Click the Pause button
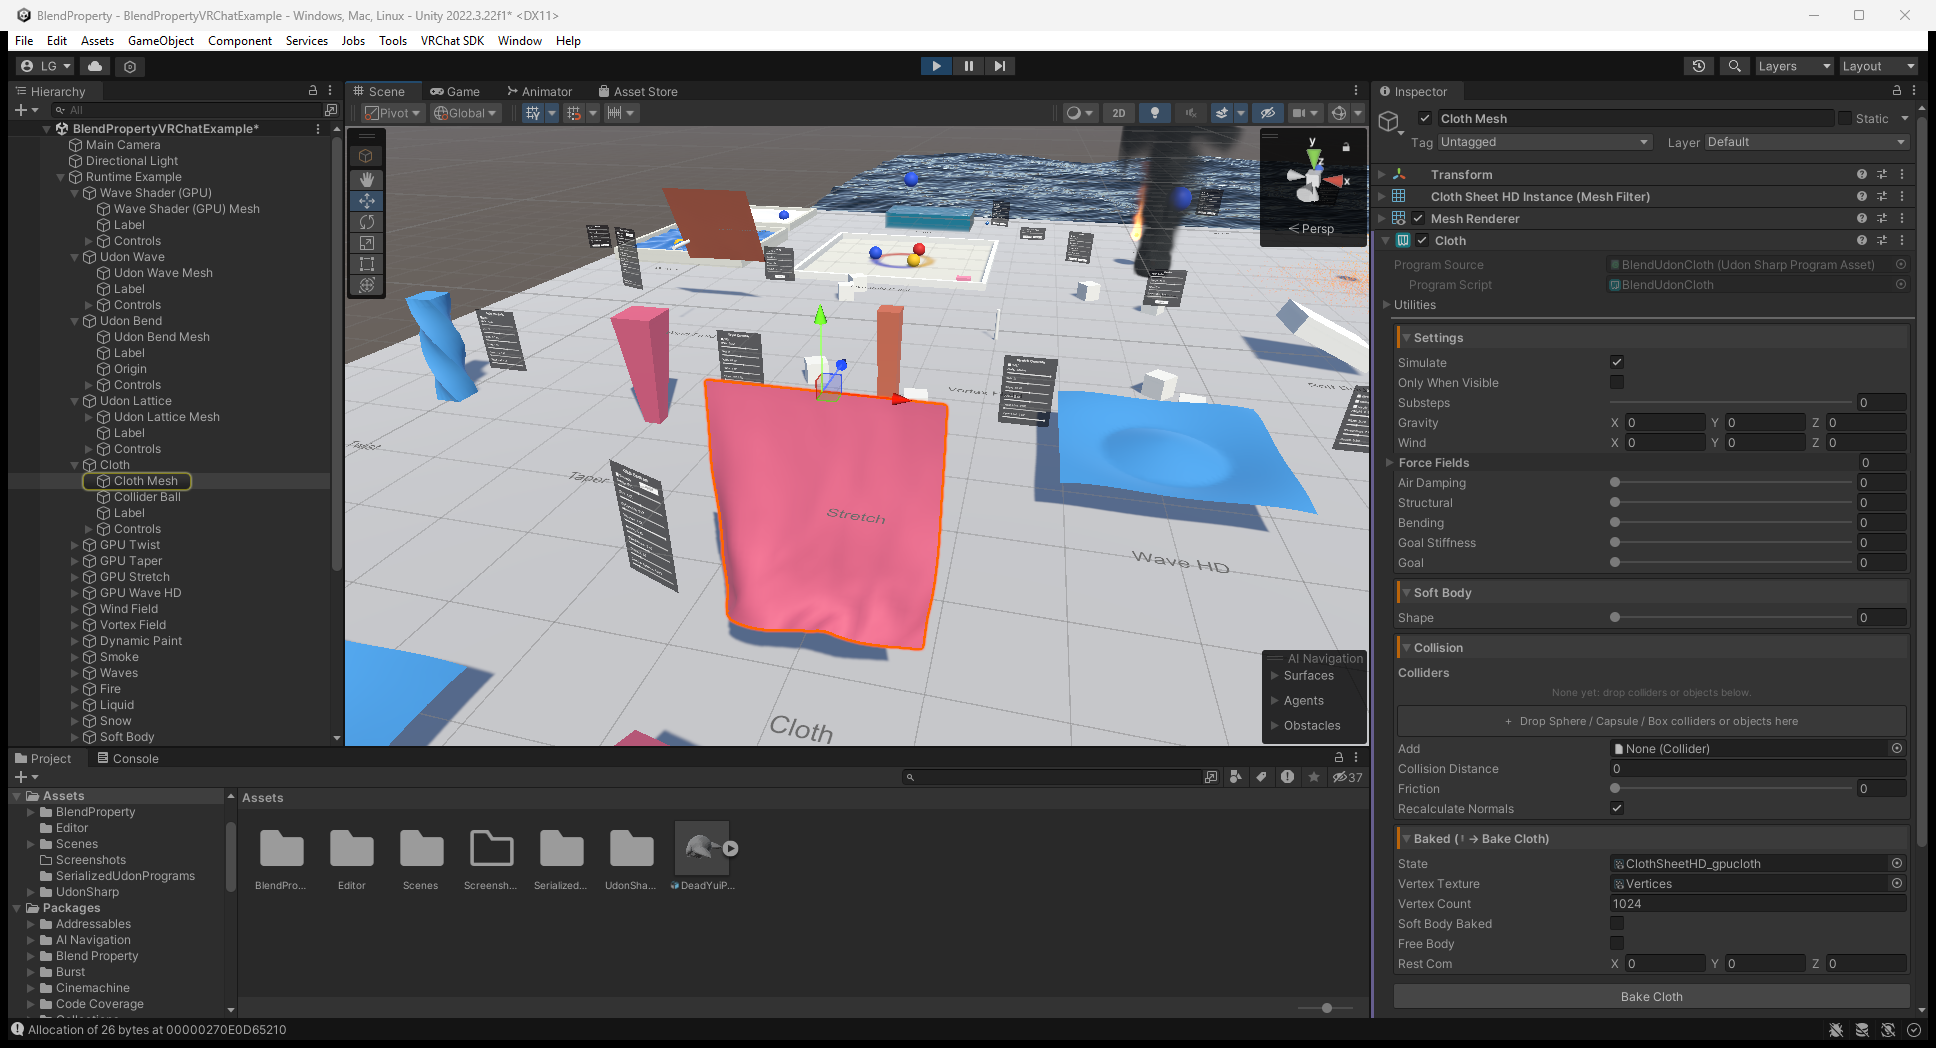 tap(968, 66)
